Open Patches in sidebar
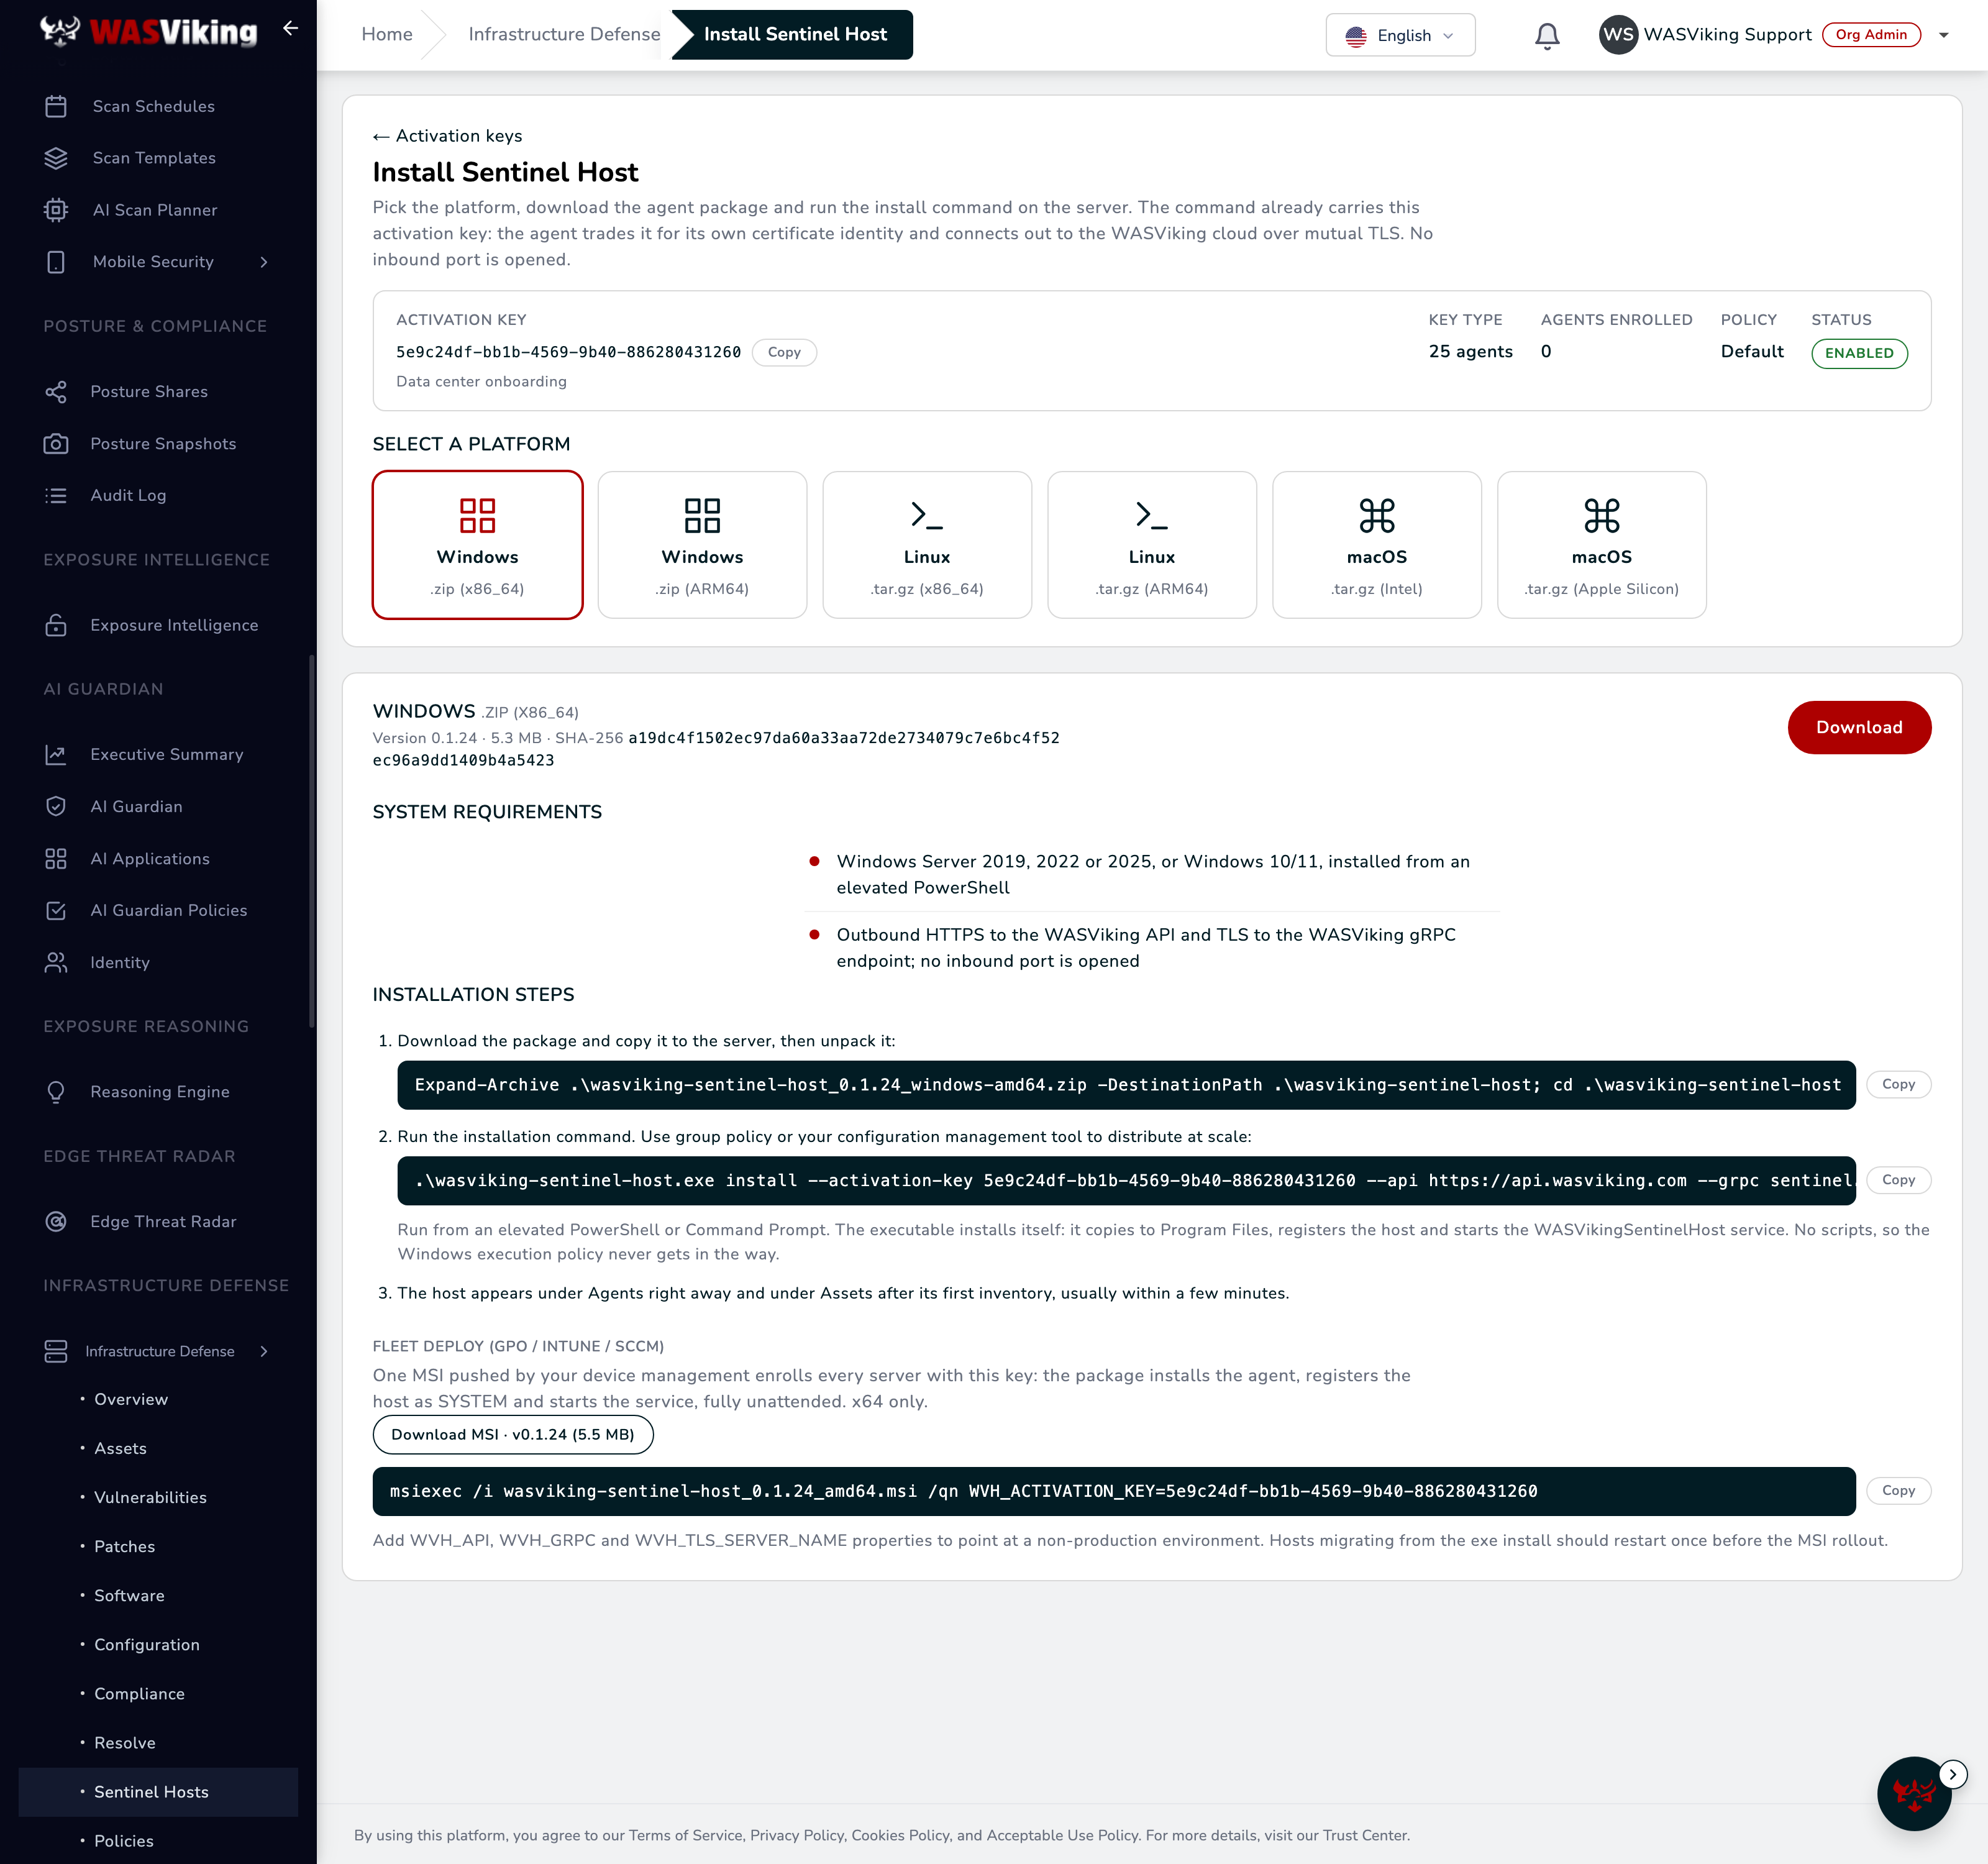 [x=124, y=1546]
